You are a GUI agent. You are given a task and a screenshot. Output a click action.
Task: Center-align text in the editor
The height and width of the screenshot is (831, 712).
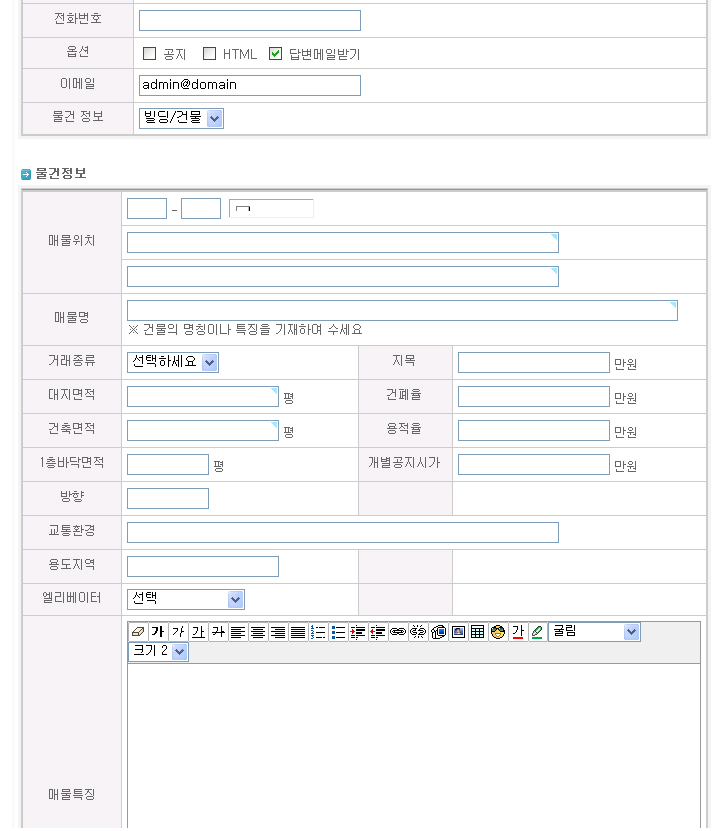(258, 632)
